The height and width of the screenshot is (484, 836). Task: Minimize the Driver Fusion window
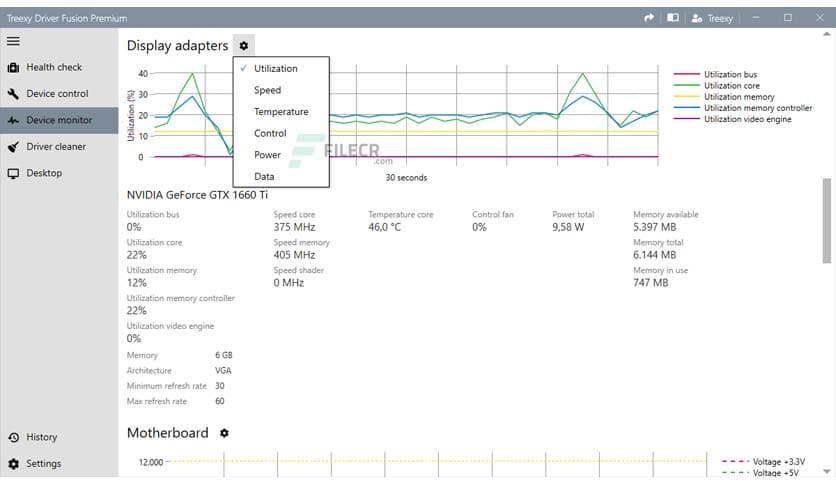pyautogui.click(x=756, y=18)
